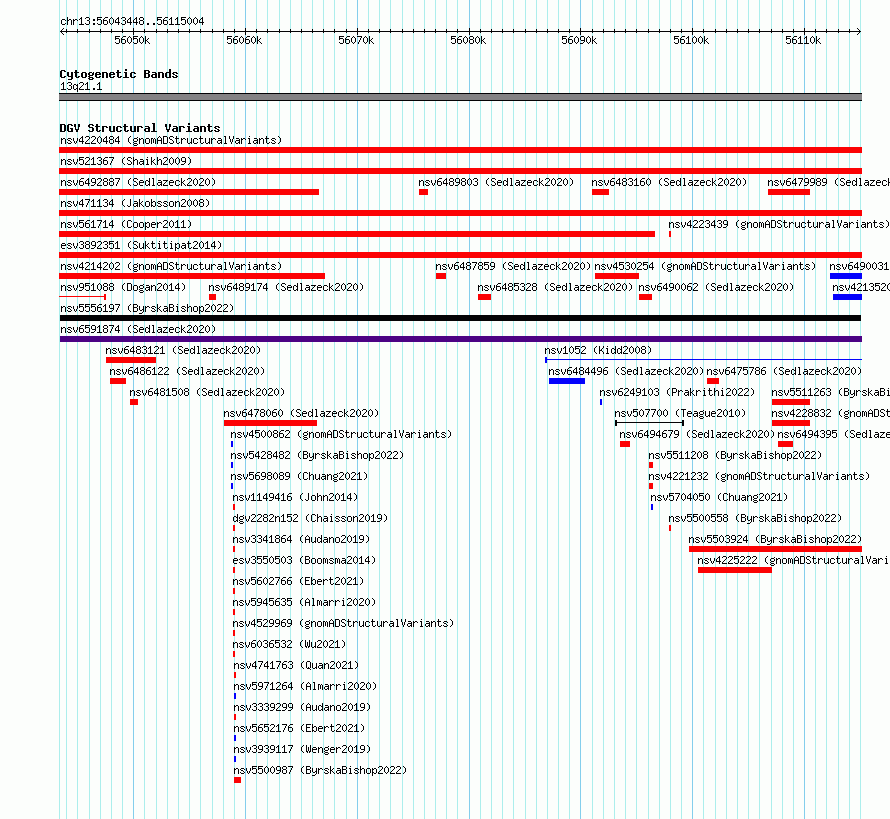Click the red bar under nsv5503924
This screenshot has width=890, height=819.
coord(775,549)
